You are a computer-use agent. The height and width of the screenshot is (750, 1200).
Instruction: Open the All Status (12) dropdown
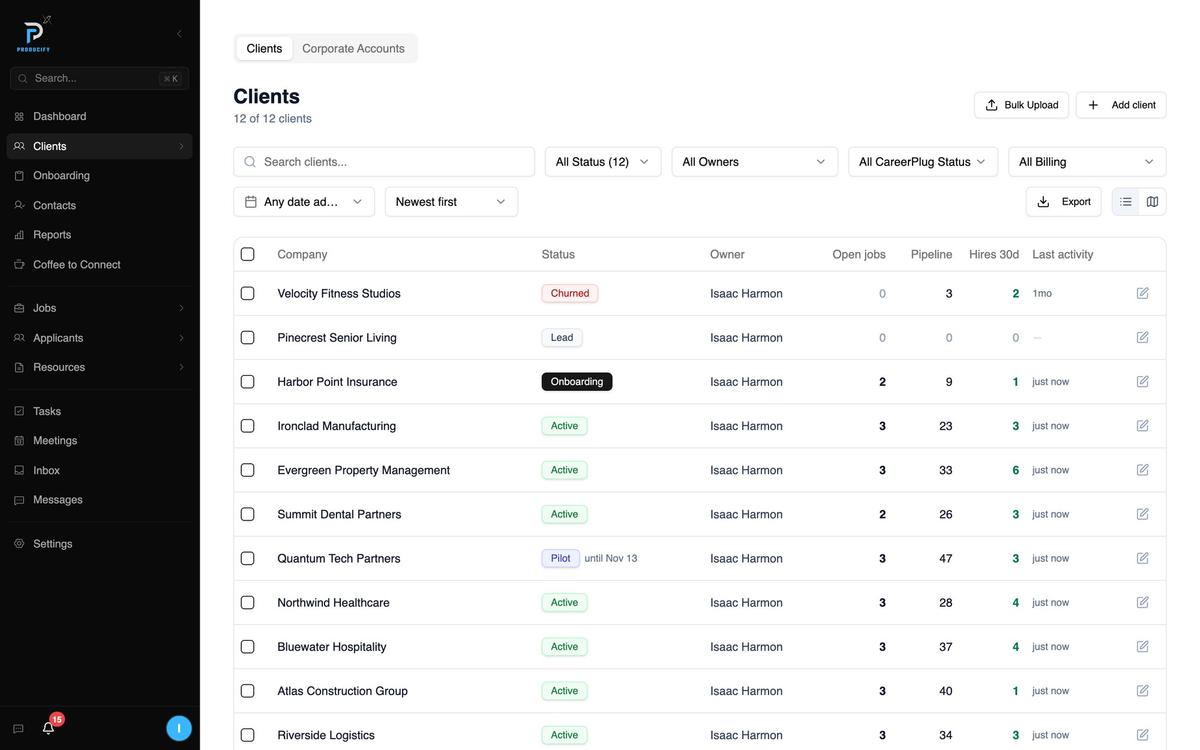tap(603, 162)
